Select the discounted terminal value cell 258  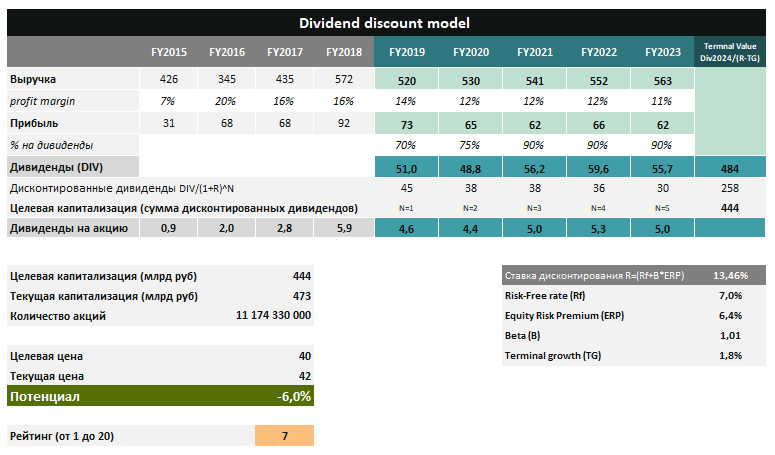point(729,188)
